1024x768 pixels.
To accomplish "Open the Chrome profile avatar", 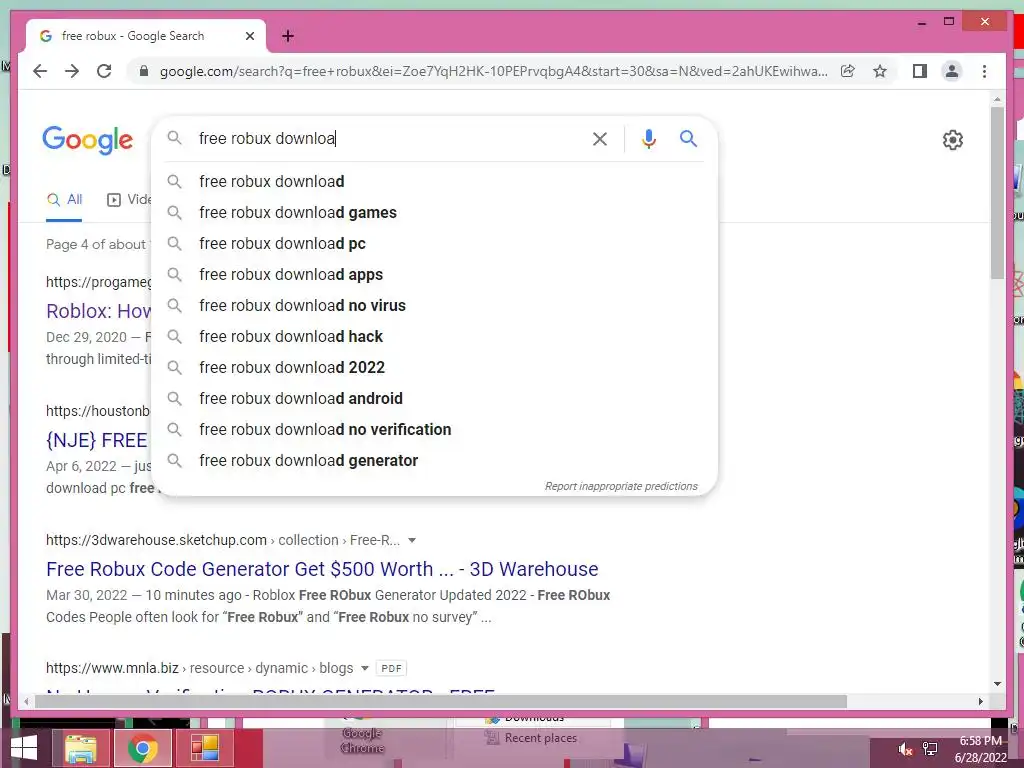I will coord(952,71).
